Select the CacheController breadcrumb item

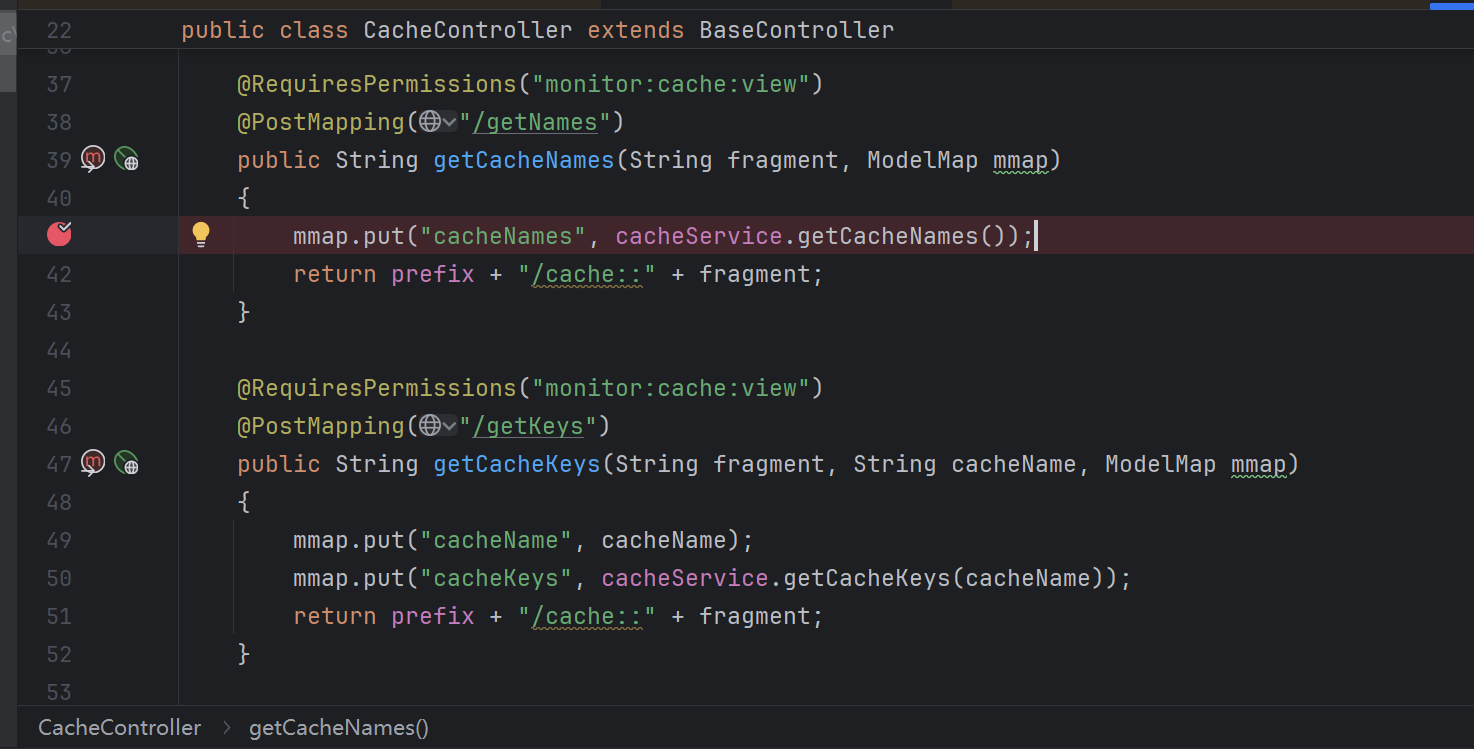119,728
